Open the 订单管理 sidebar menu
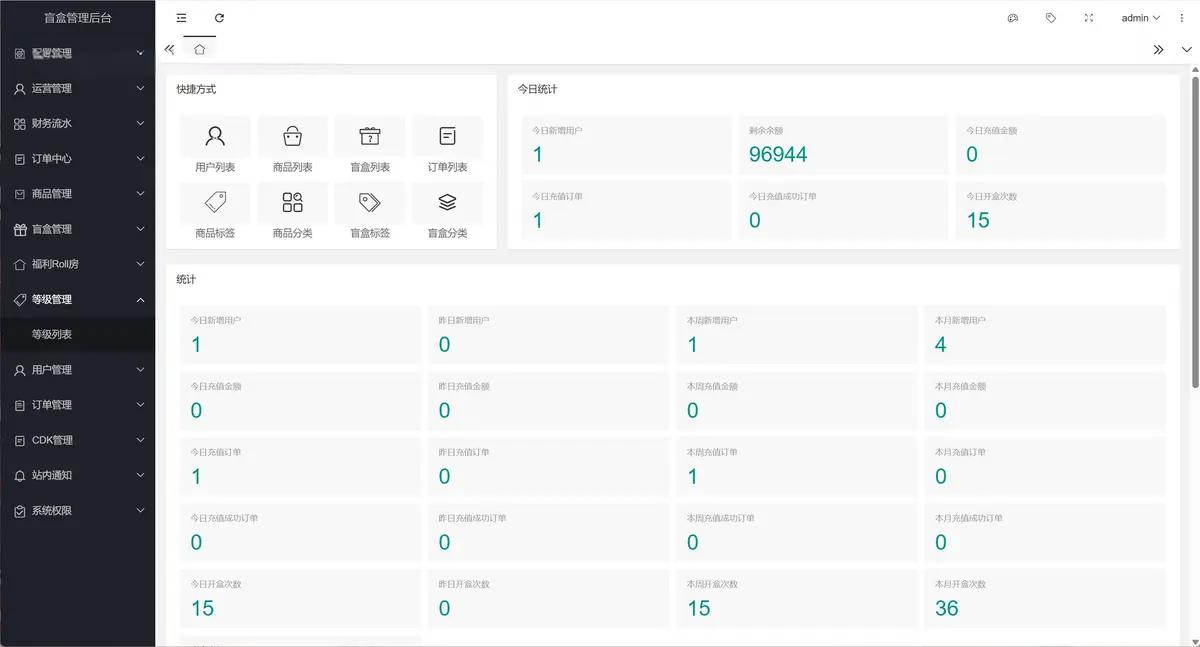 coord(77,405)
